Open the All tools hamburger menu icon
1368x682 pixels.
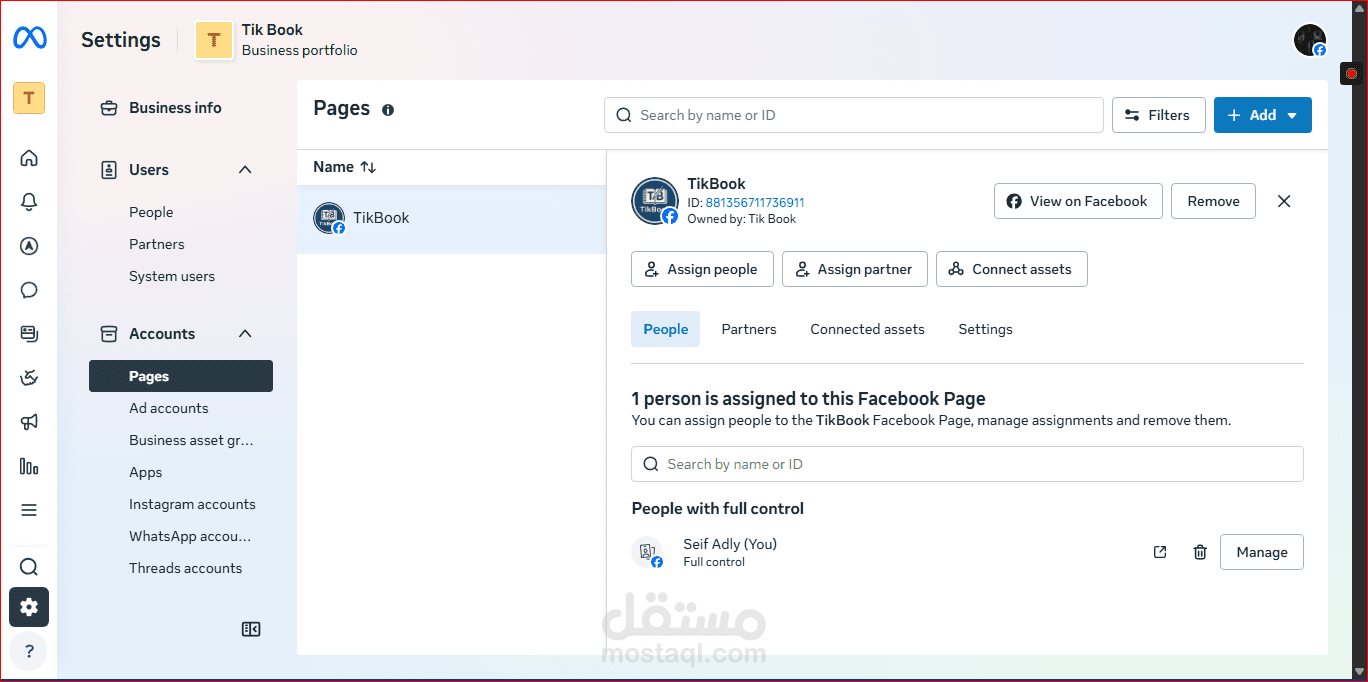pos(29,510)
